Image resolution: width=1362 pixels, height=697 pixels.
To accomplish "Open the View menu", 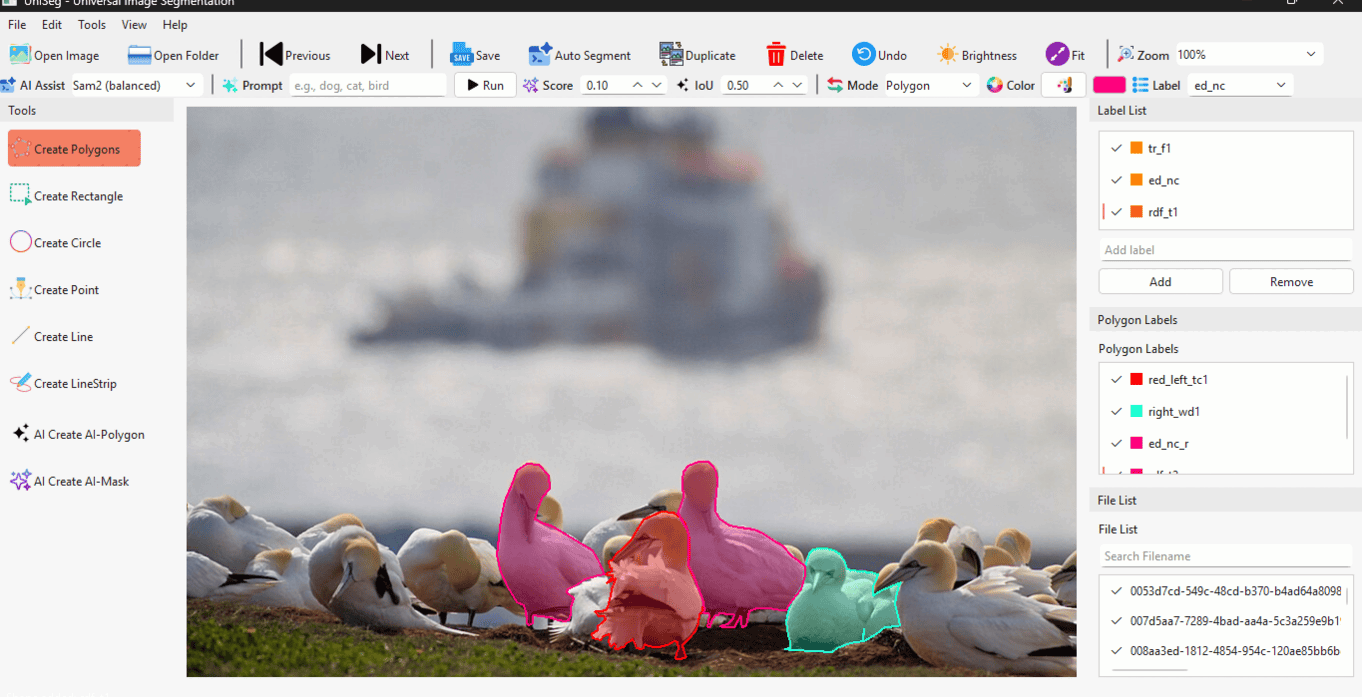I will [134, 25].
